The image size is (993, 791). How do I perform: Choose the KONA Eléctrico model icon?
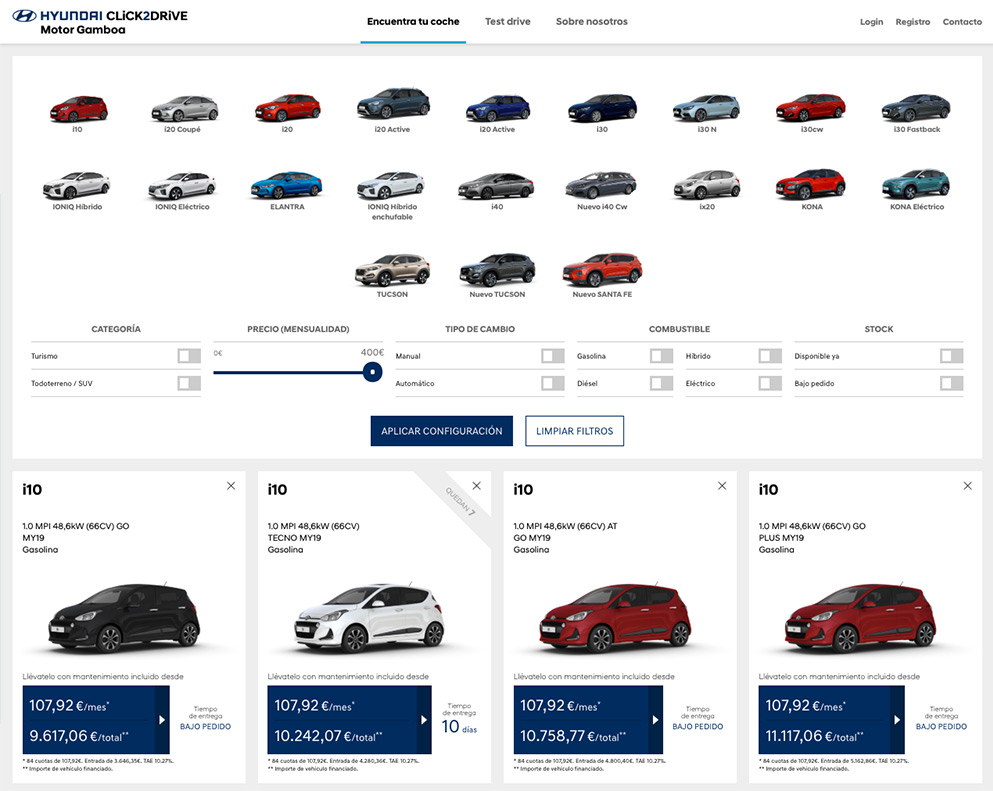click(x=915, y=185)
